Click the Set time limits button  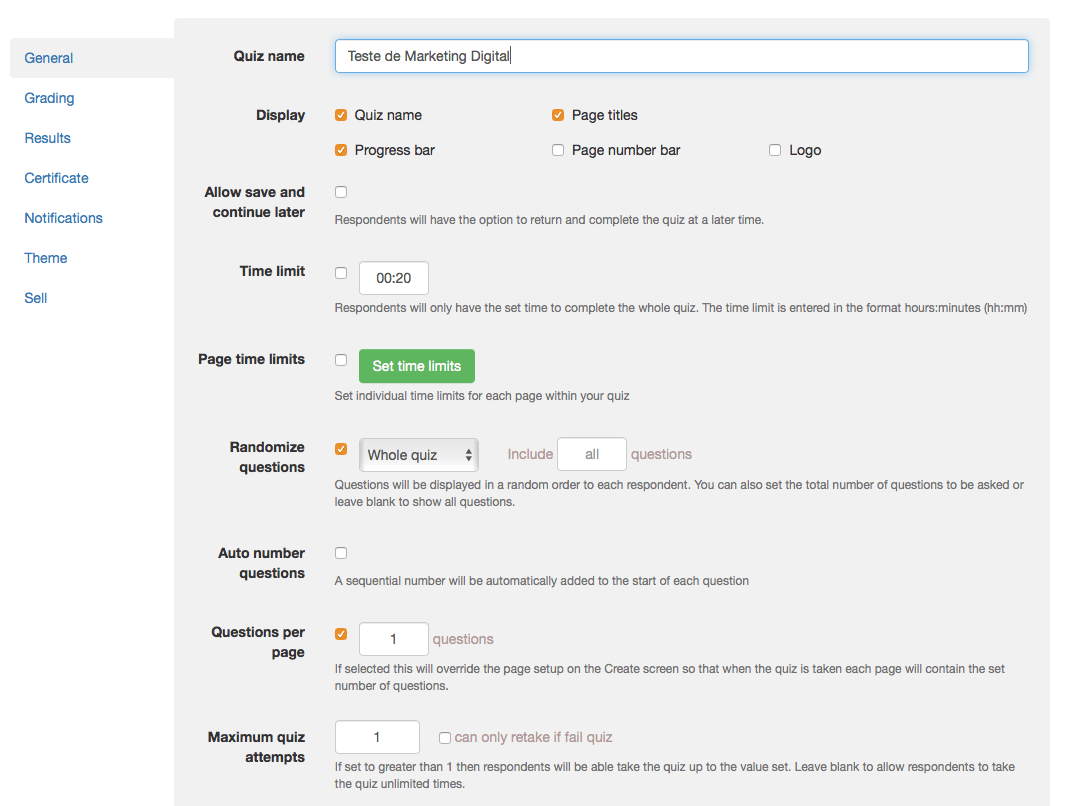[416, 366]
